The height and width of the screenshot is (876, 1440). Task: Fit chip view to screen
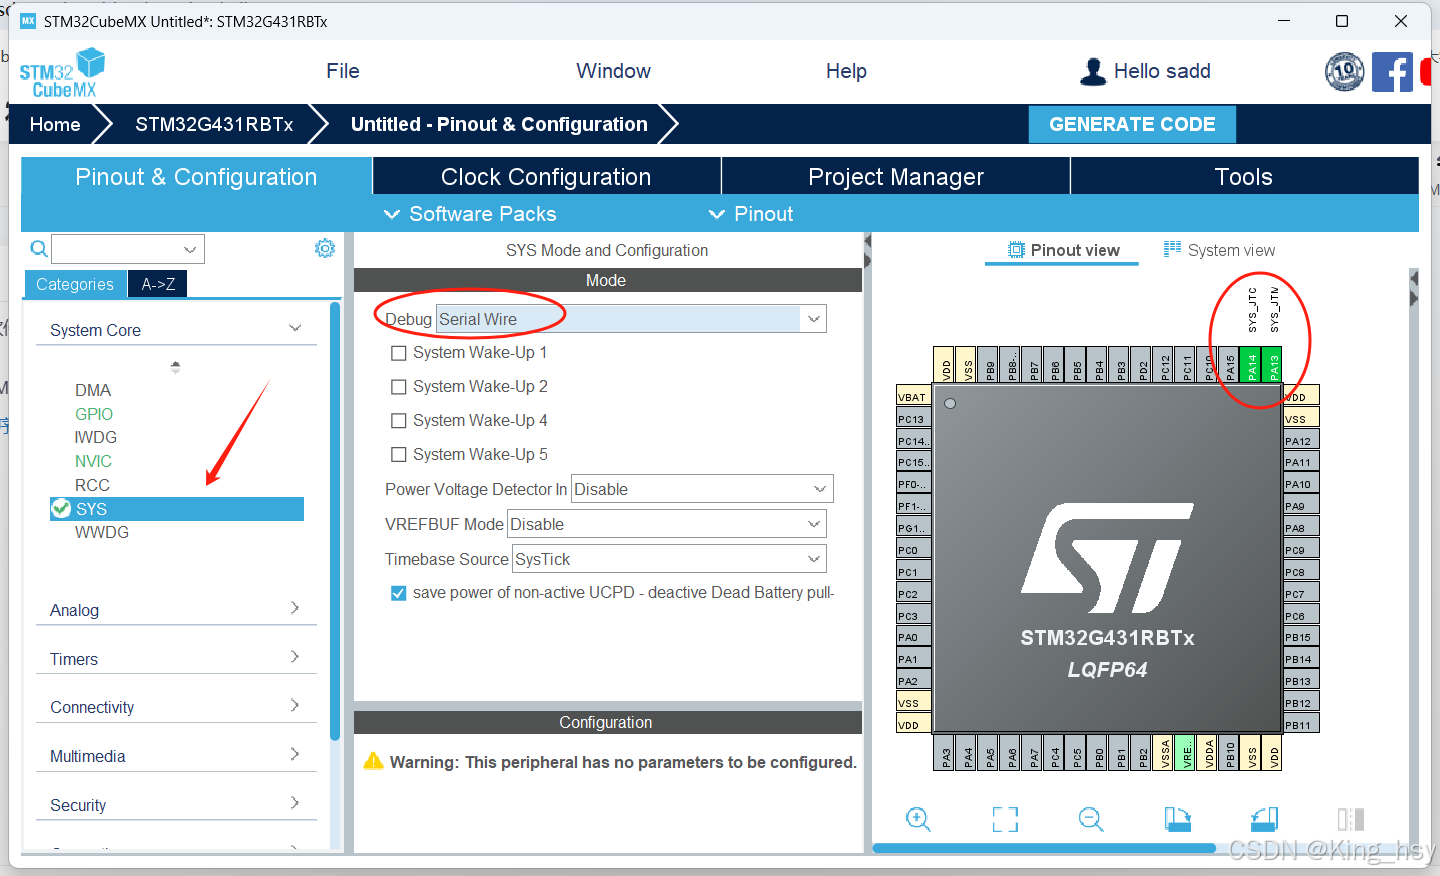(1005, 820)
